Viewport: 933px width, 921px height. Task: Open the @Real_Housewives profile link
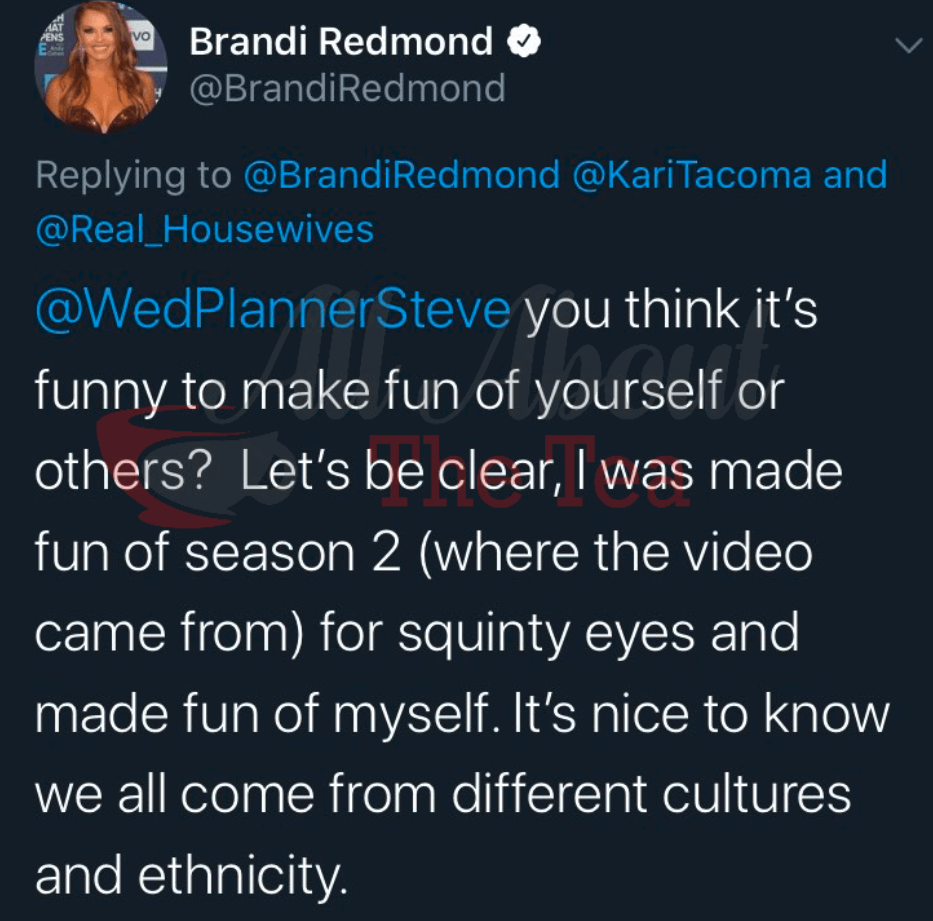(204, 230)
